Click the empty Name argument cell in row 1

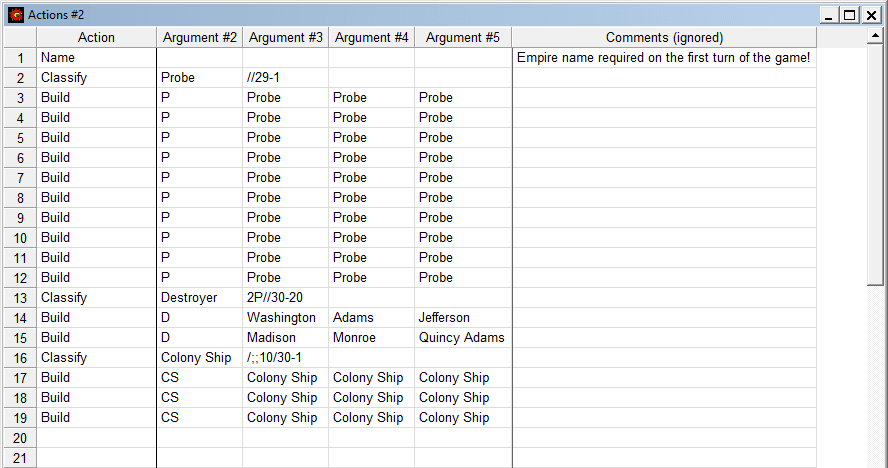[199, 58]
